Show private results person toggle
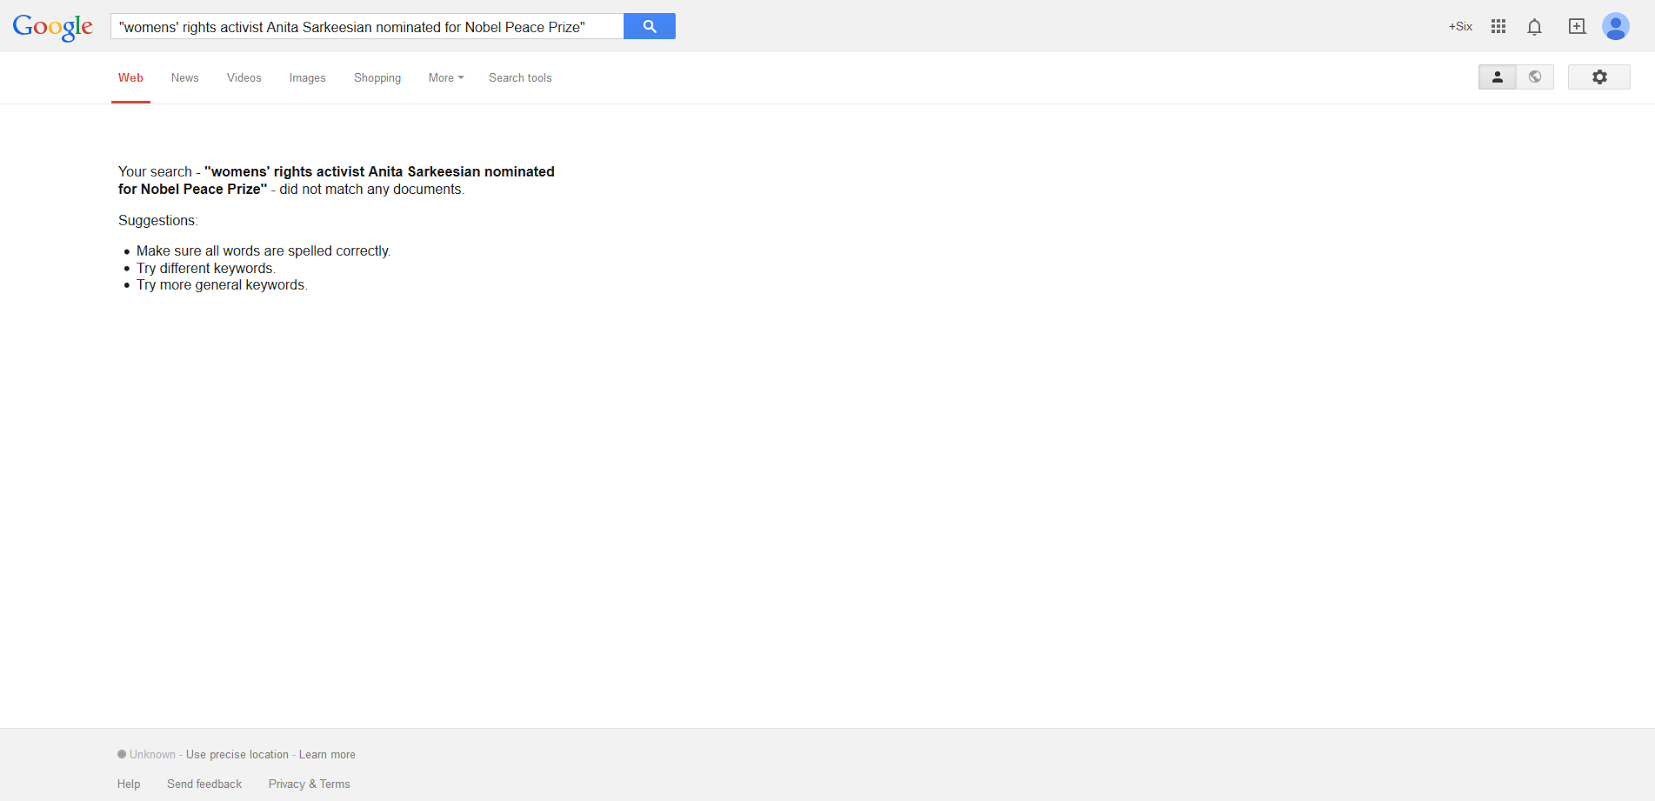Image resolution: width=1655 pixels, height=801 pixels. tap(1497, 77)
